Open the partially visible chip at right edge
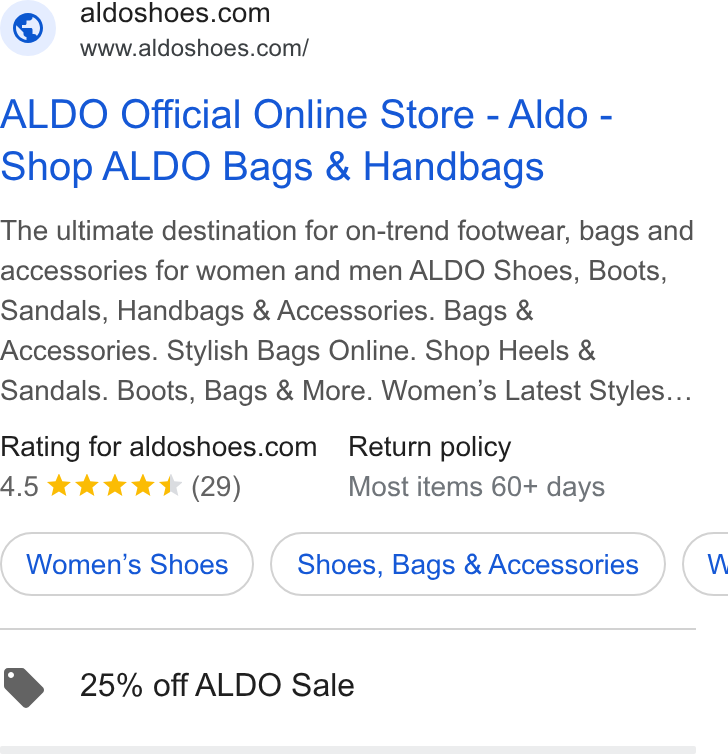Image resolution: width=728 pixels, height=754 pixels. pyautogui.click(x=705, y=564)
